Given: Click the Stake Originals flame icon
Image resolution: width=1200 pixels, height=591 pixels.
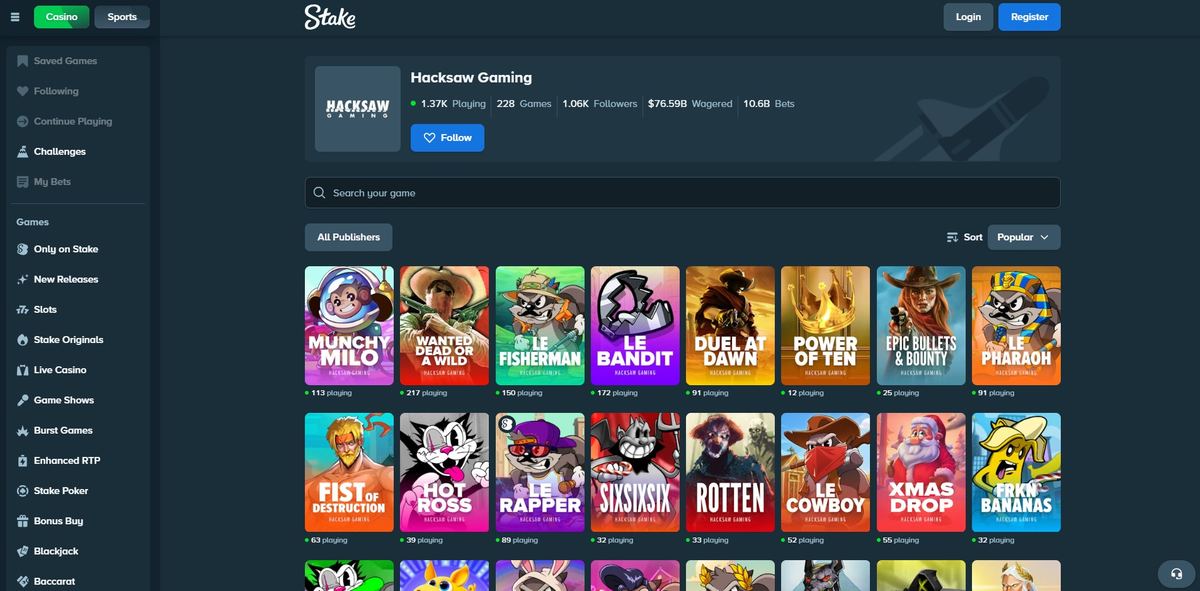Looking at the screenshot, I should click(x=23, y=340).
